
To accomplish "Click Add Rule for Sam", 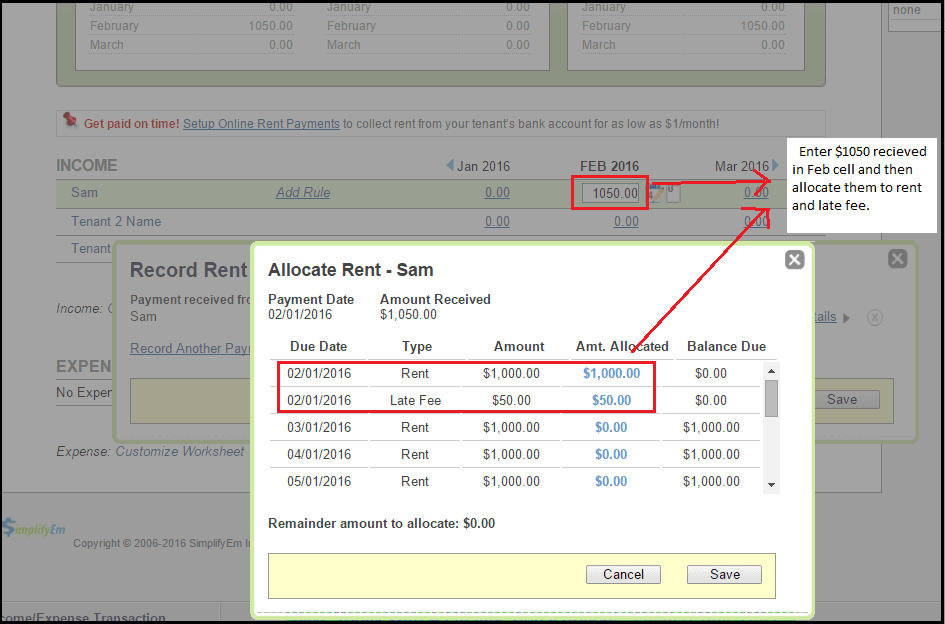I will tap(303, 192).
